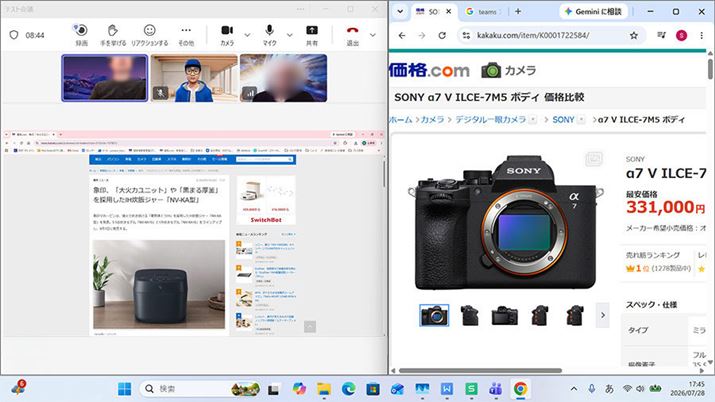
Task: Select the first front-view camera thumbnail
Action: (434, 315)
